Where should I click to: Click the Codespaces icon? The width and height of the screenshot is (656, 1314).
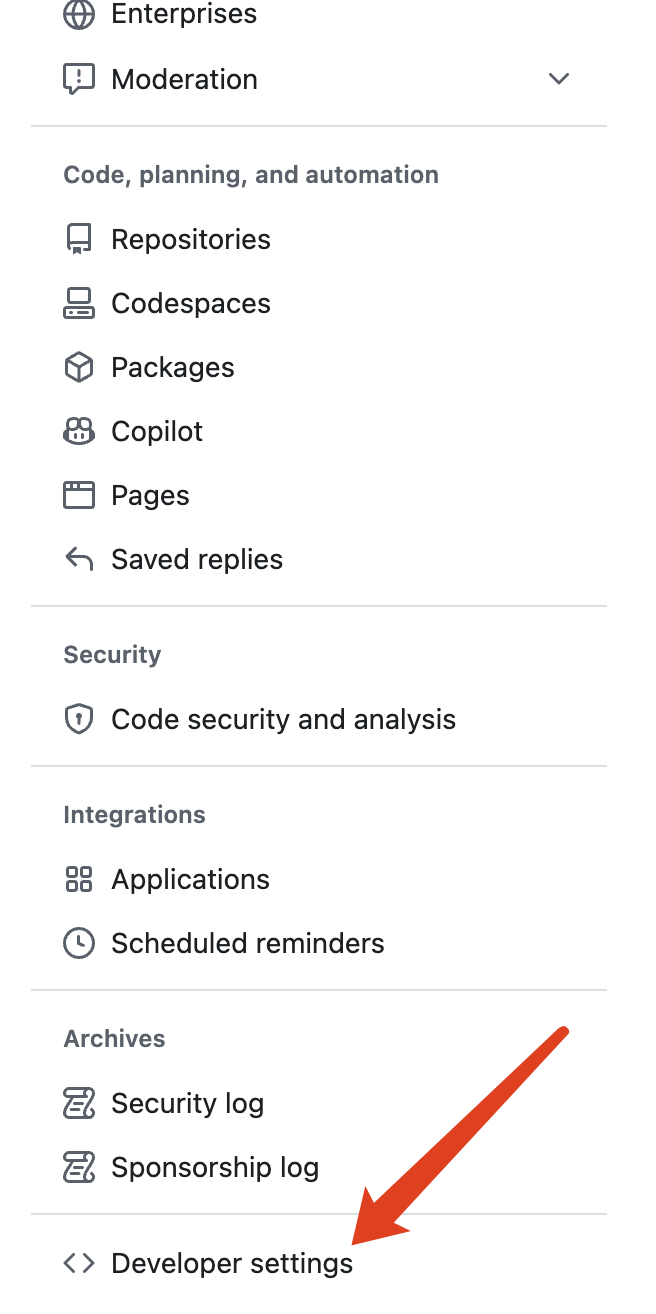pos(79,303)
